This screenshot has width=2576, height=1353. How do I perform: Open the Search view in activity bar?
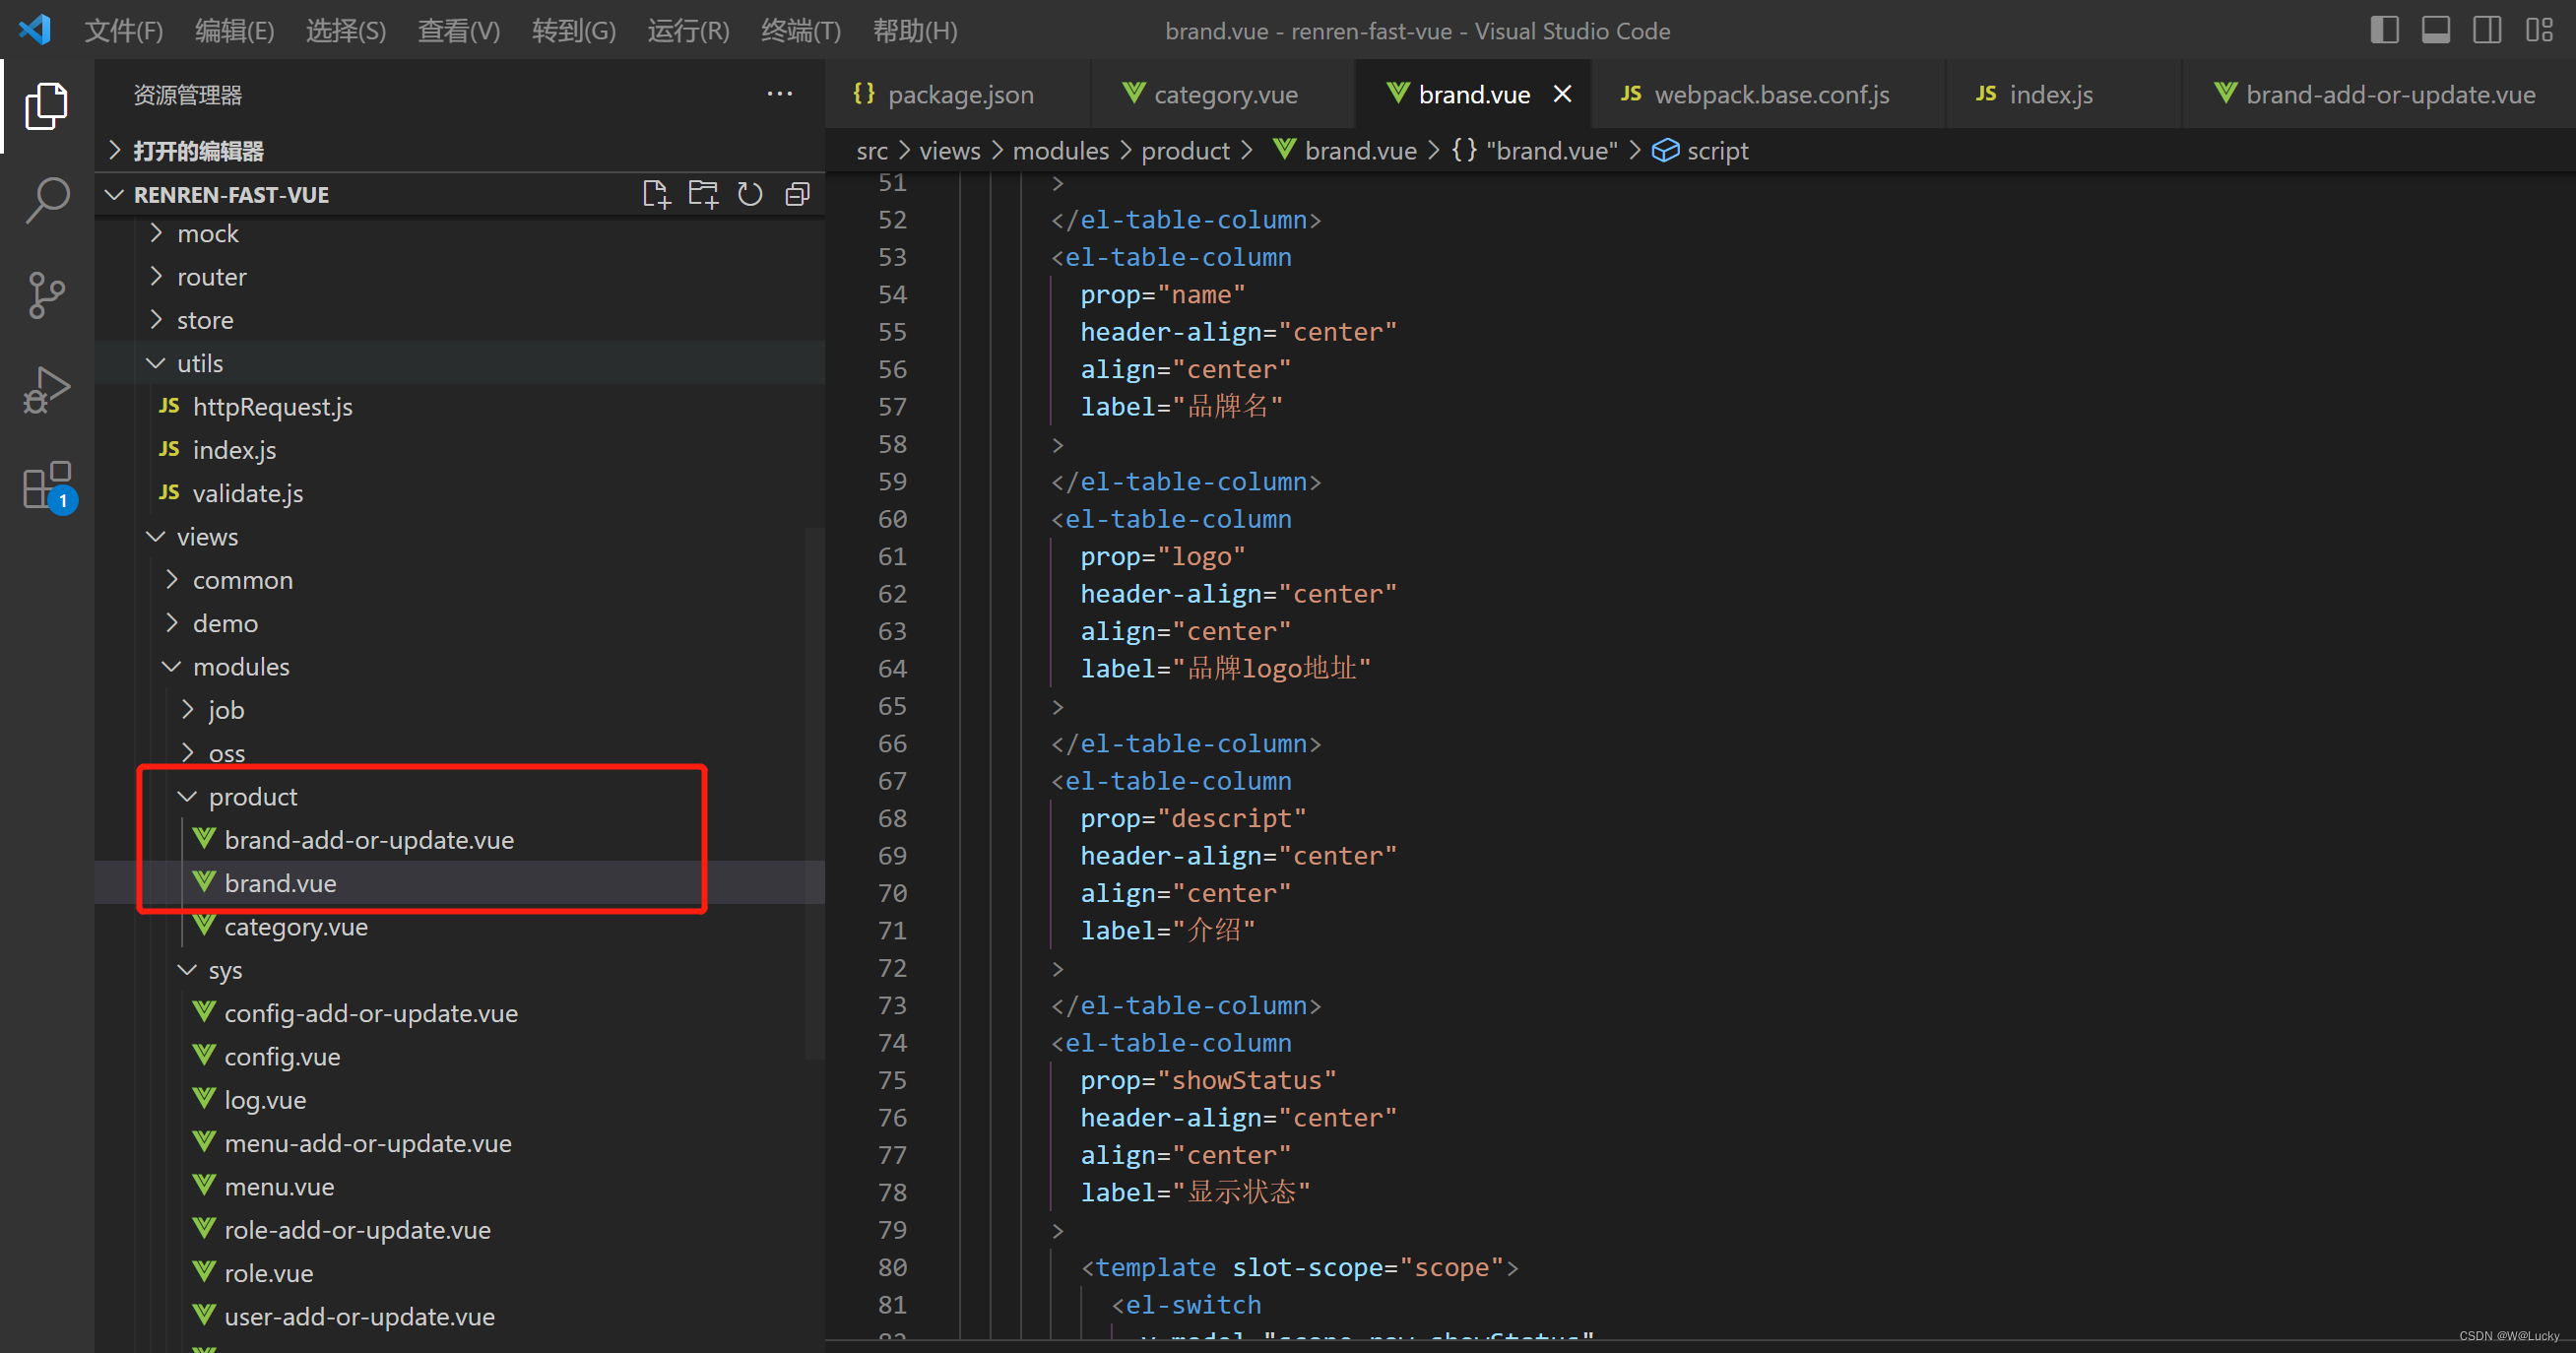(46, 200)
